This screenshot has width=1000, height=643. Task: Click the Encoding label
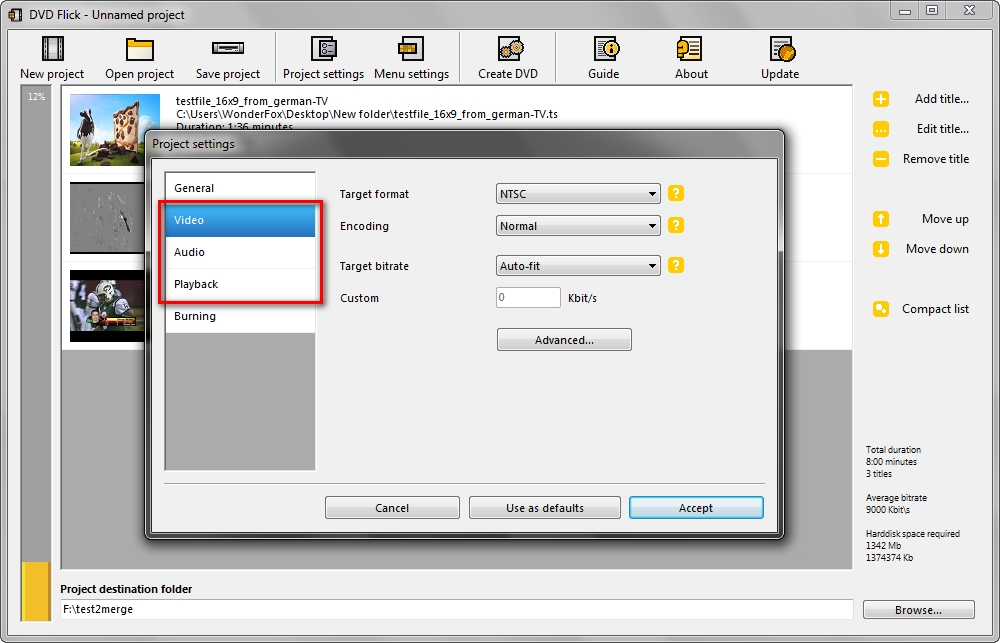(x=364, y=226)
